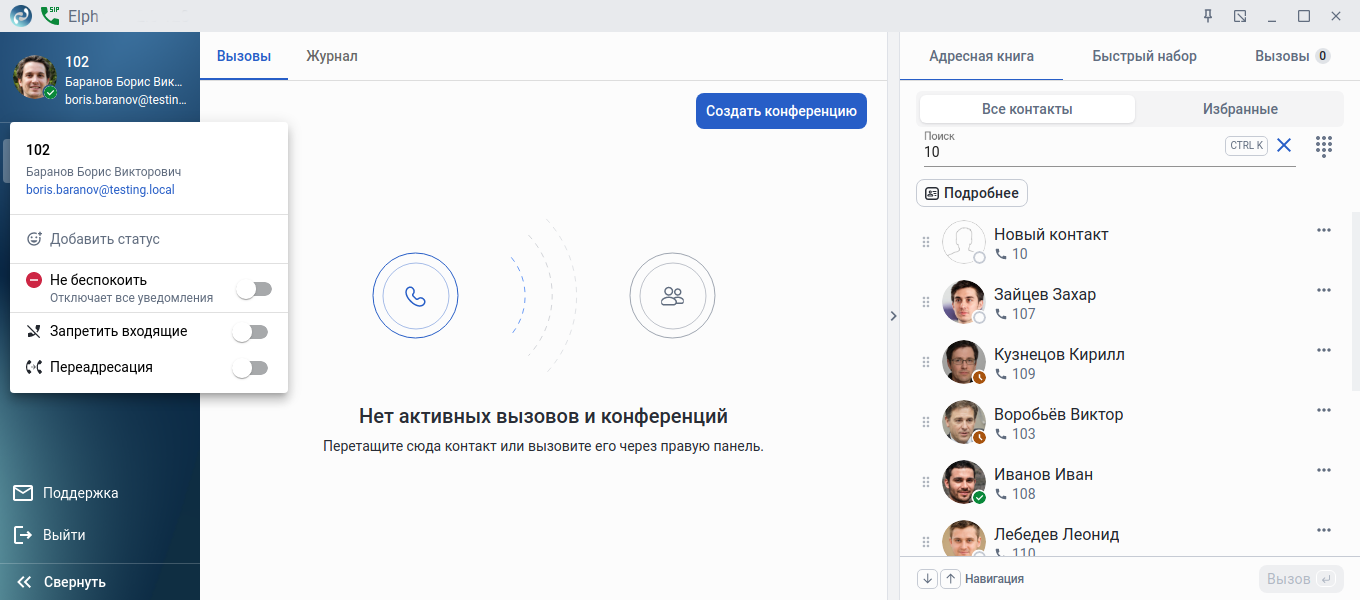Click the Поиск search input field
Screen dimensions: 1360x600
point(1070,152)
